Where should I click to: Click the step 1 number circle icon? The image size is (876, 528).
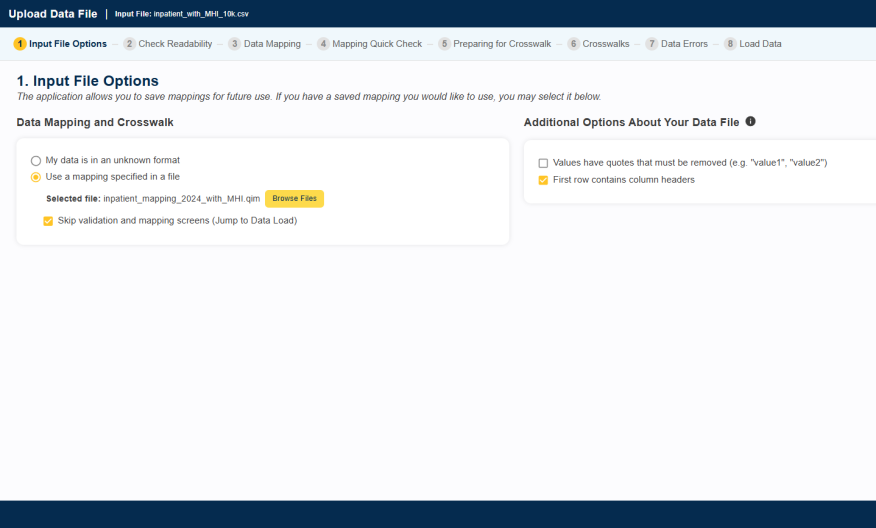point(20,44)
